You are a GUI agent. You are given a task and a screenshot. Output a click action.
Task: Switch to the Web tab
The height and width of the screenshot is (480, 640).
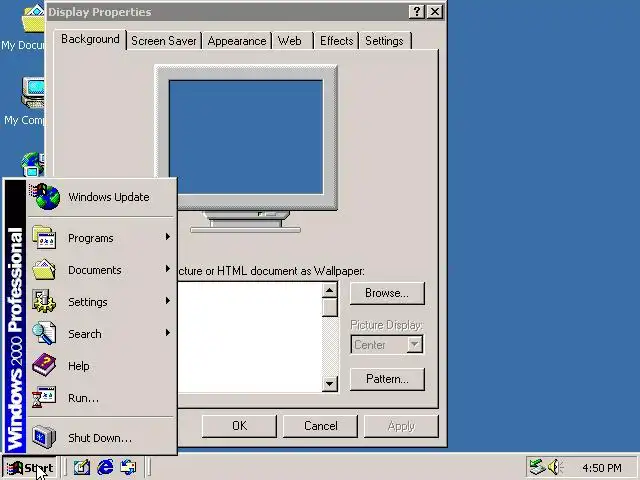pos(290,41)
